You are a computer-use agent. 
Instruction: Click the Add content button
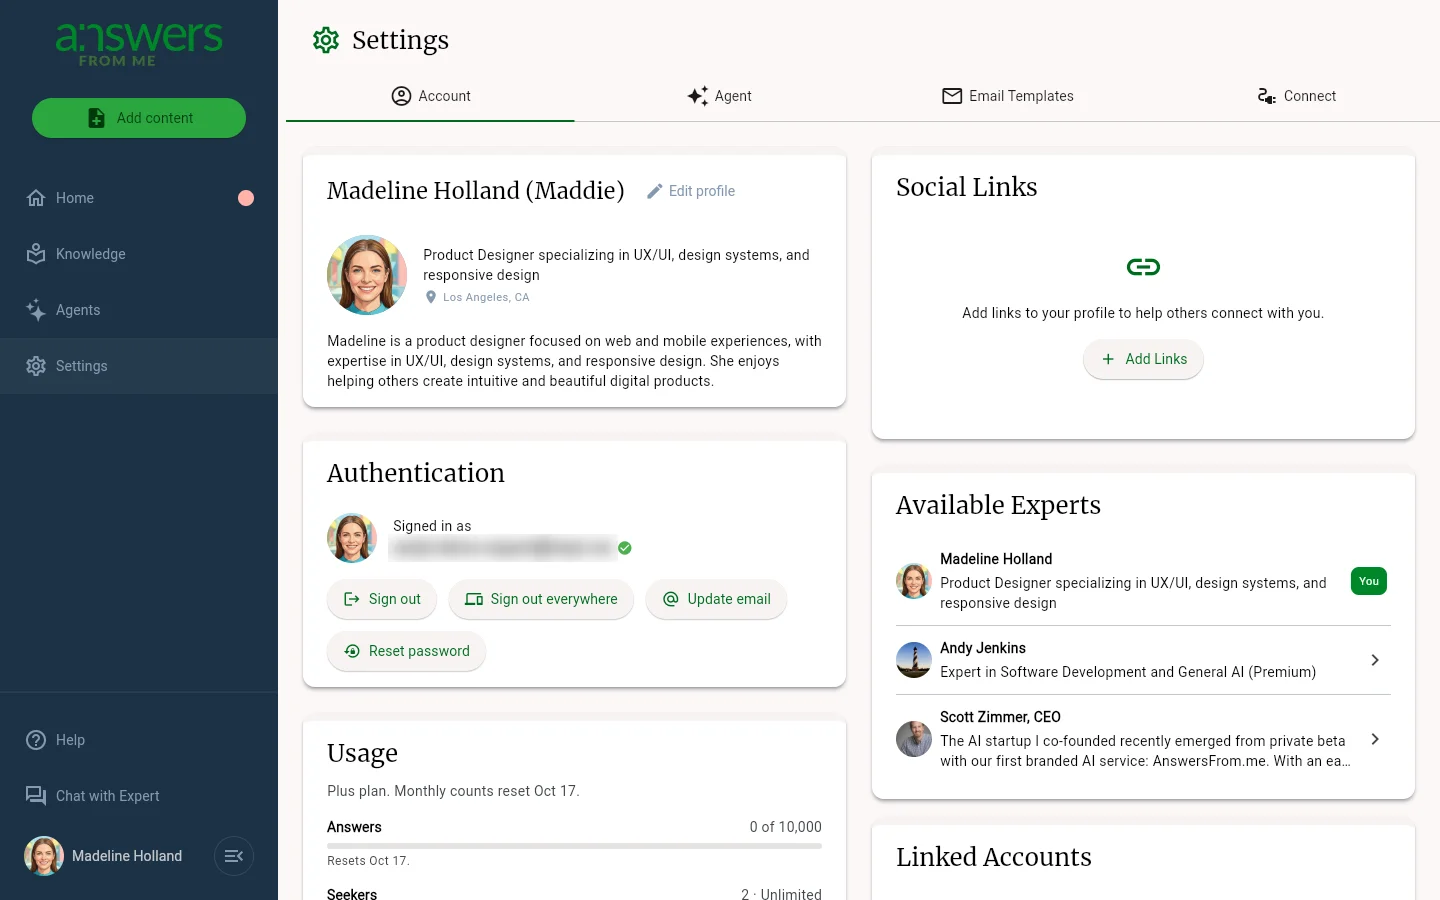(x=139, y=118)
